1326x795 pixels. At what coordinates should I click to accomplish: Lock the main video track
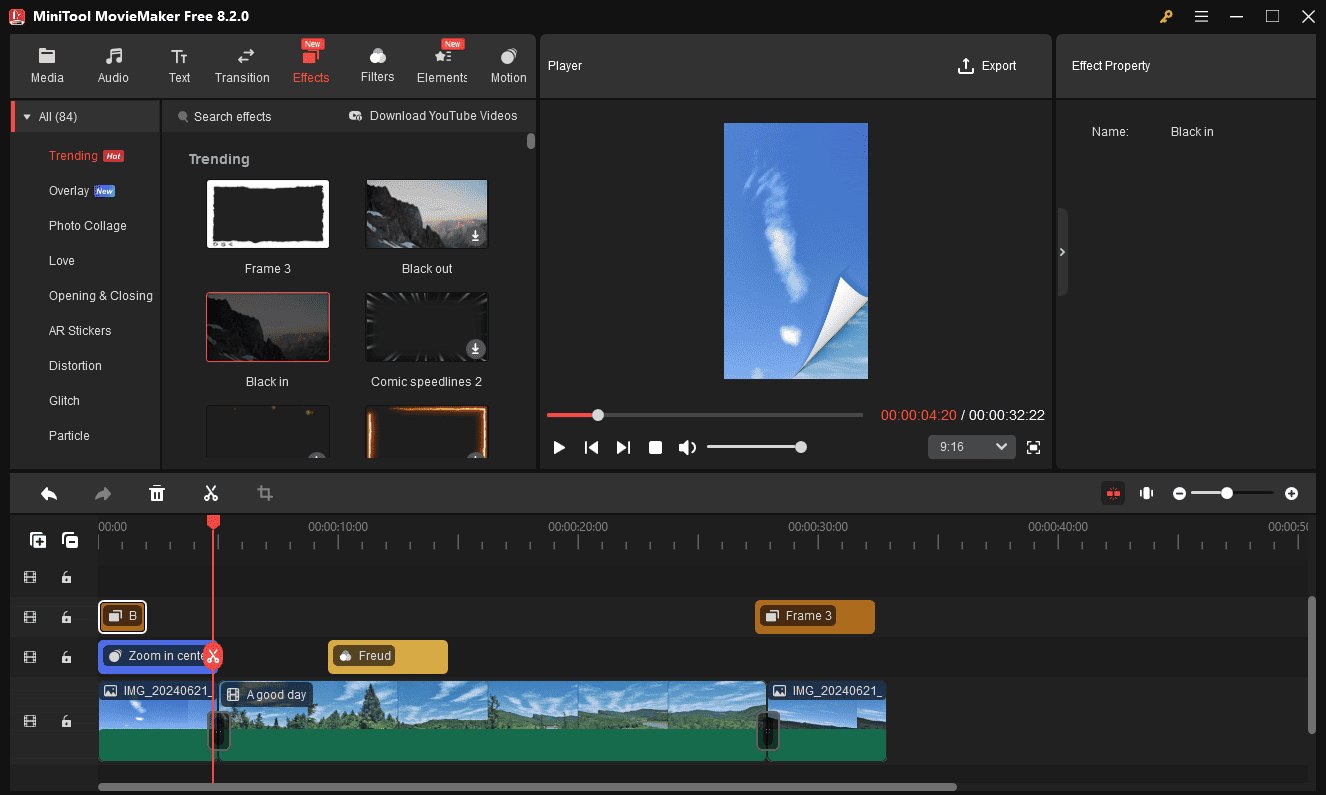click(x=66, y=721)
